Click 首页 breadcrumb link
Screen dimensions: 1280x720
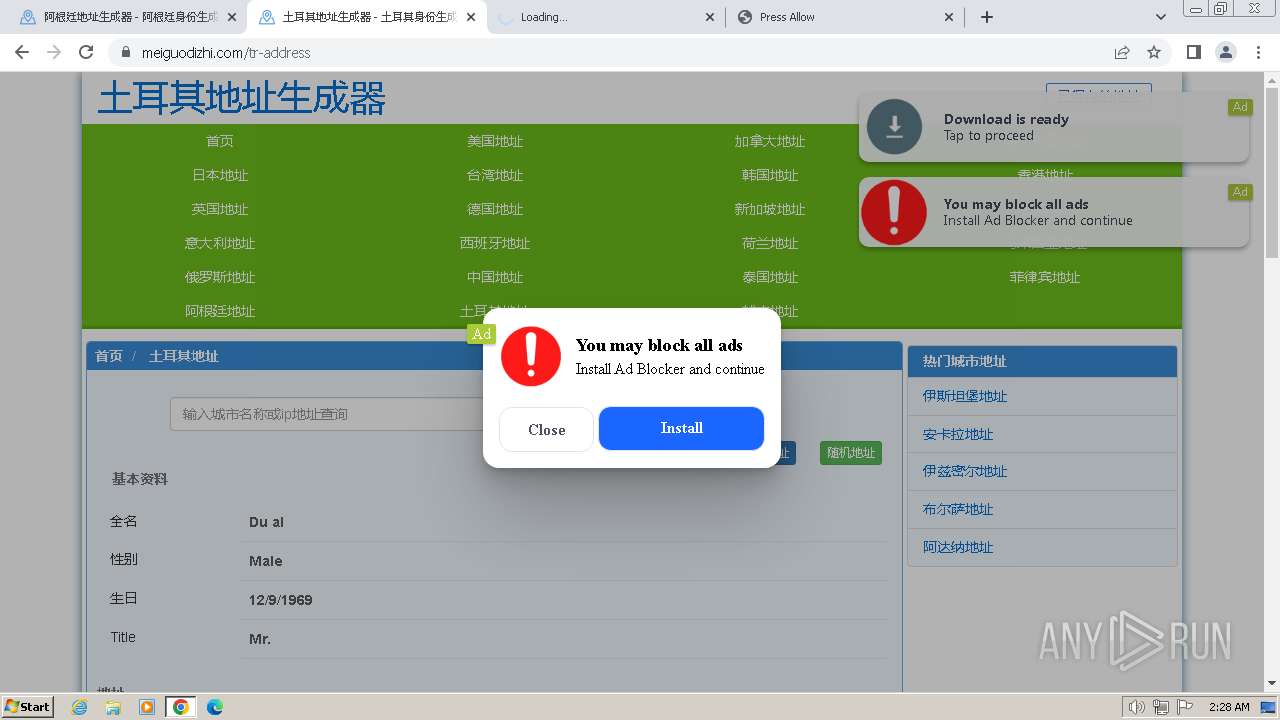[109, 356]
